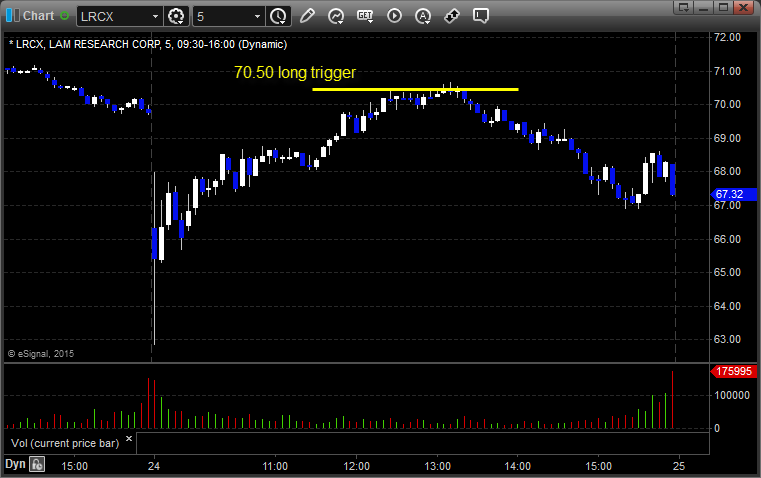Click the symbol link arrows icon

pyautogui.click(x=452, y=16)
